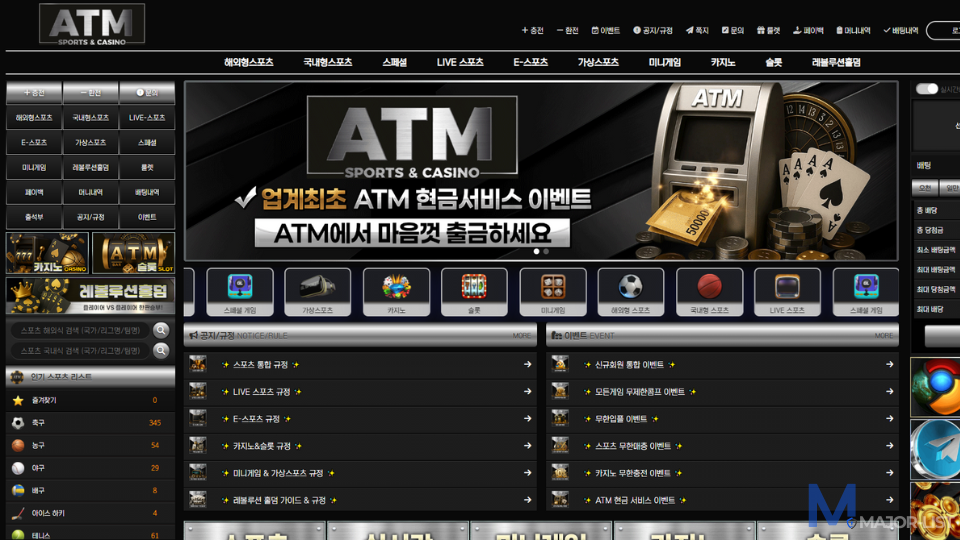The height and width of the screenshot is (540, 960).
Task: Open 머니내역 in top bar
Action: pos(853,30)
